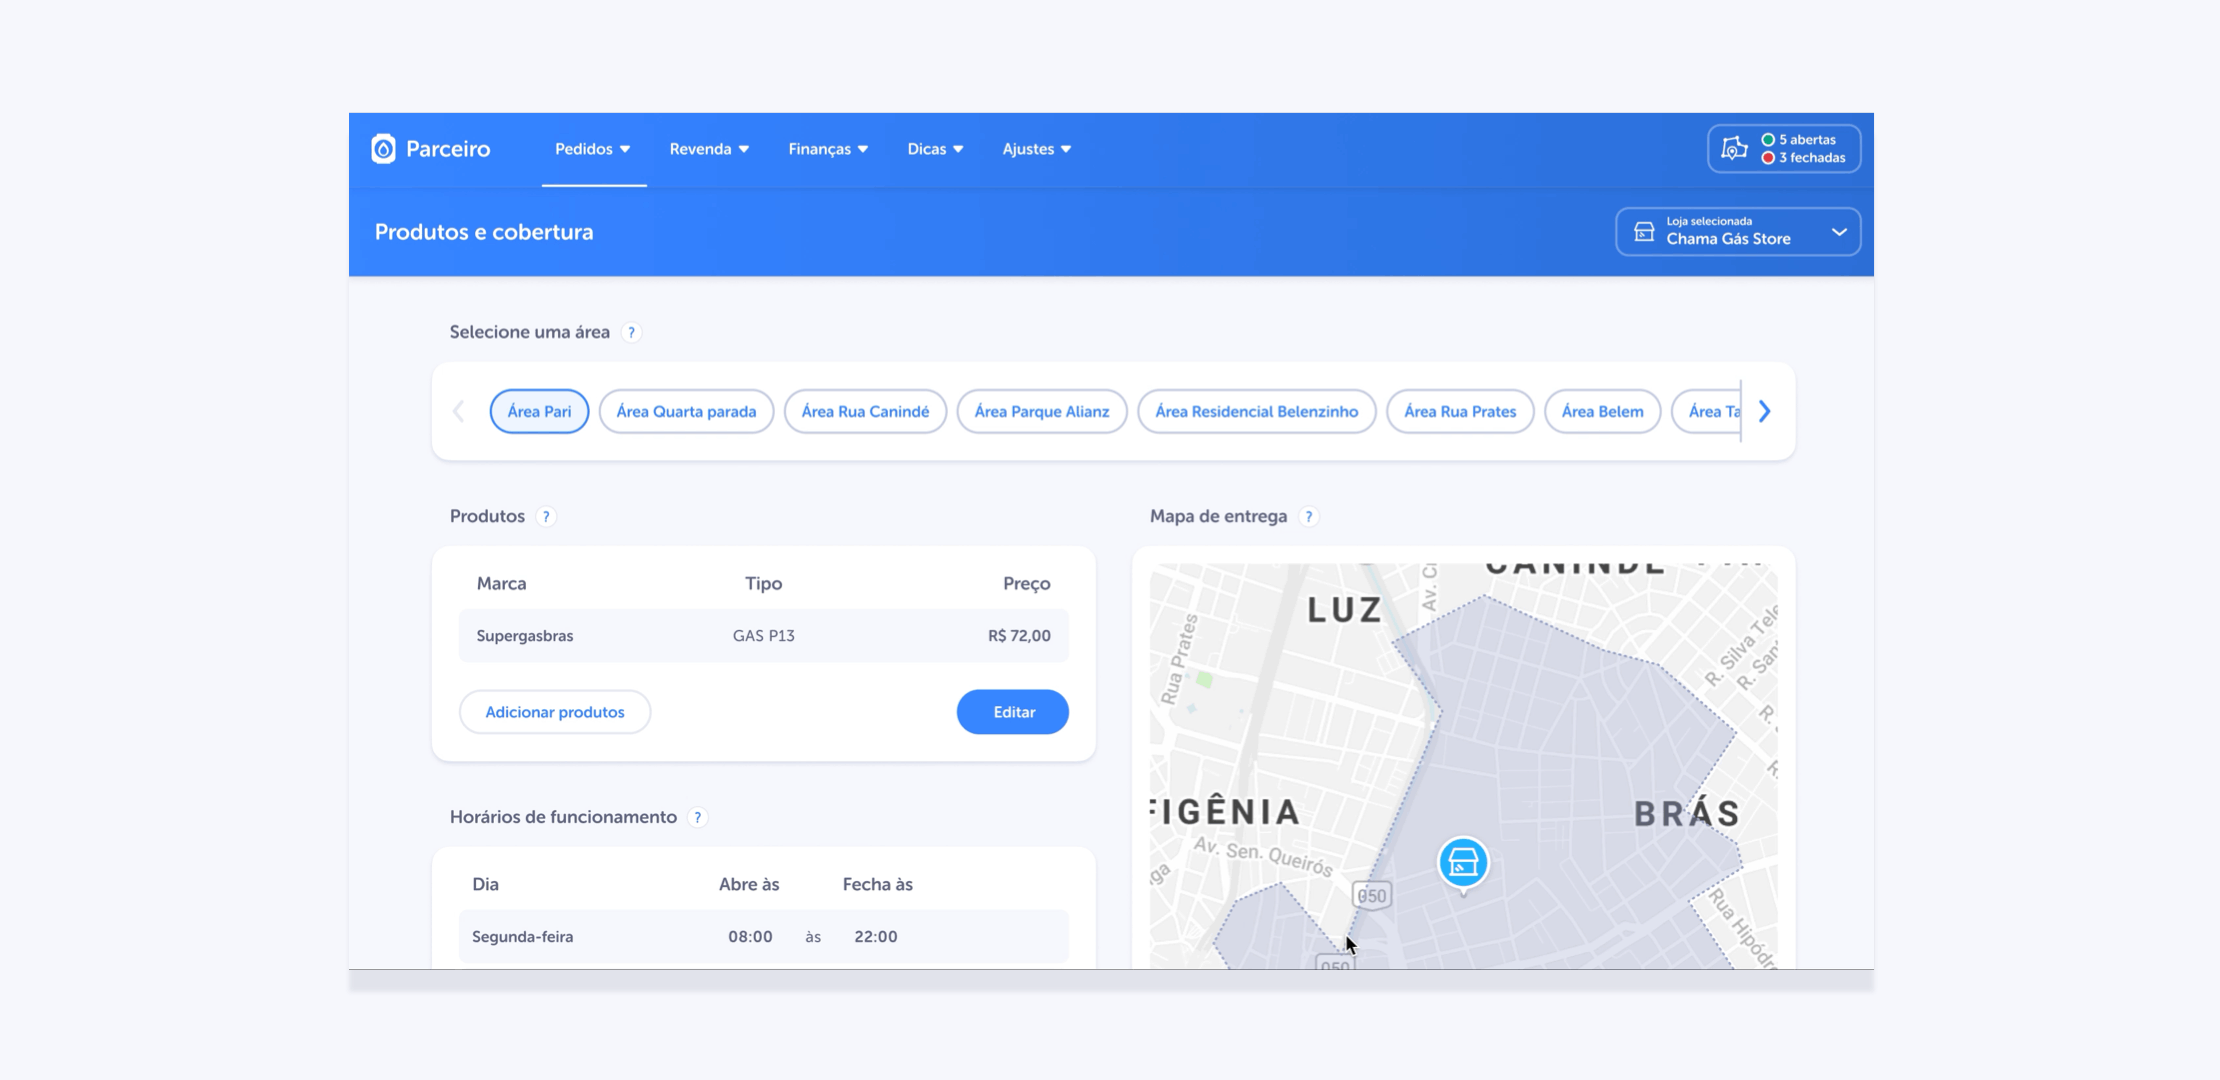Click the store pin marker on map

tap(1463, 862)
